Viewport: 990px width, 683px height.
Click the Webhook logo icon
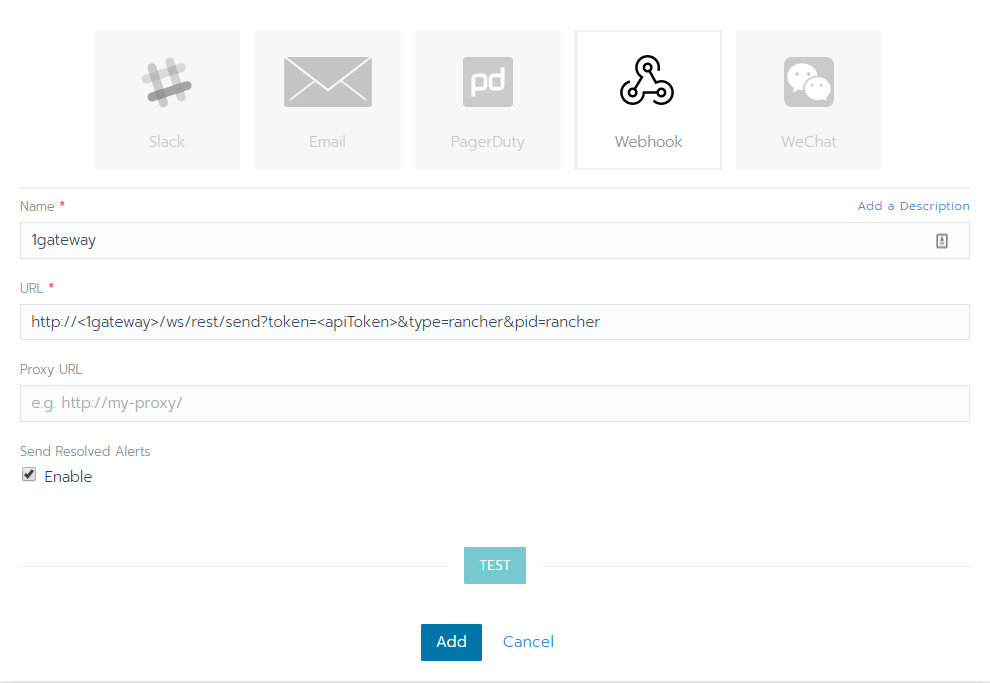pos(647,82)
